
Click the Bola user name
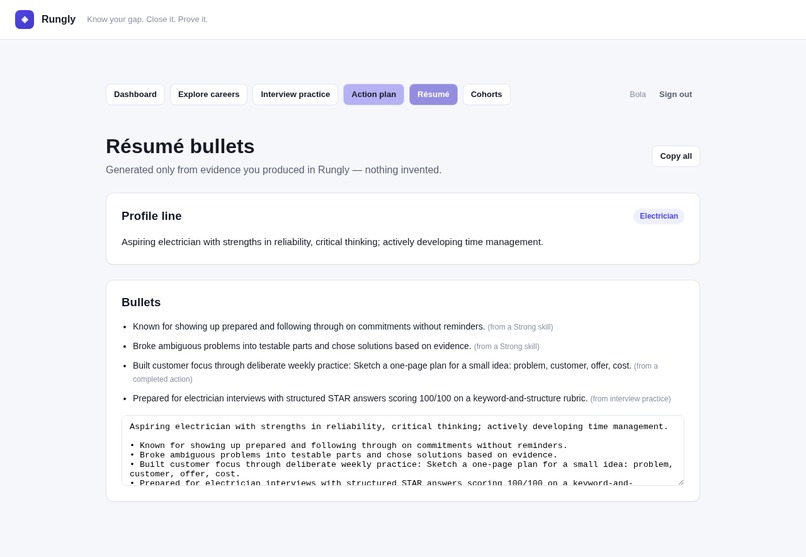[x=637, y=95]
